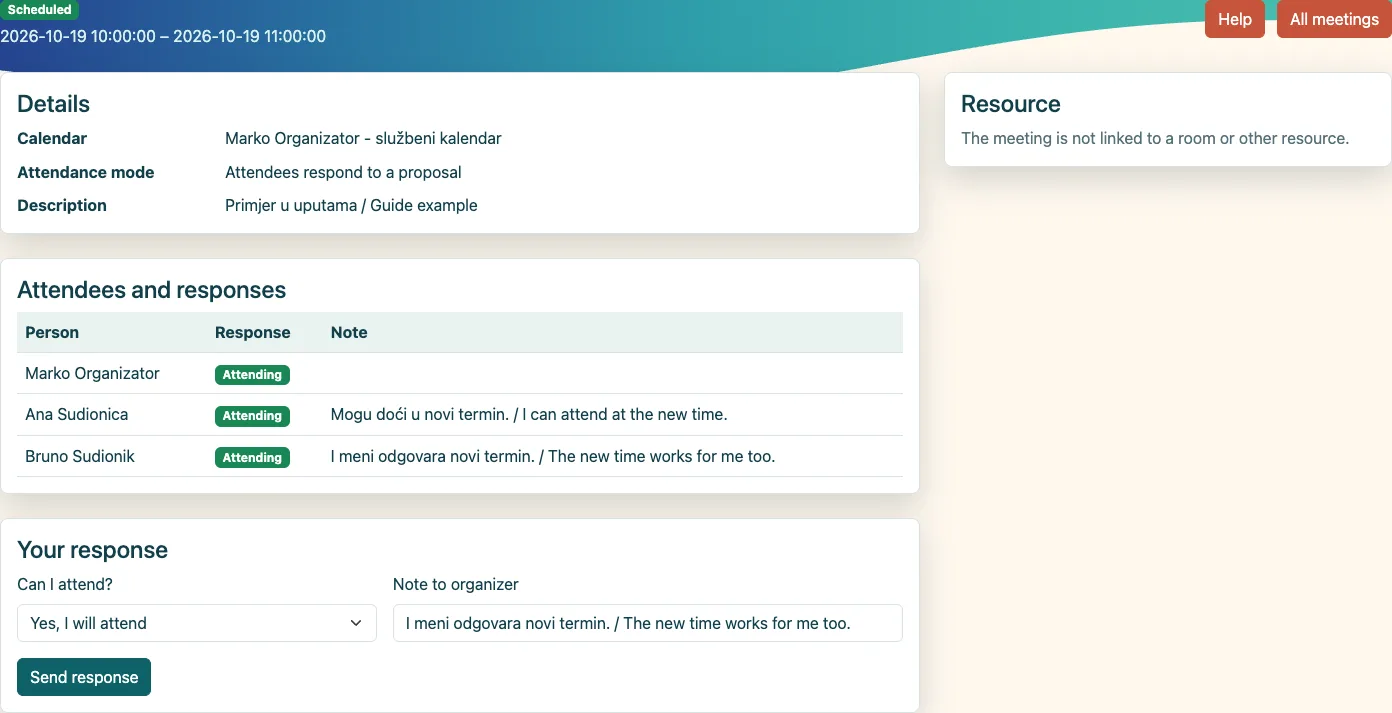1392x713 pixels.
Task: Click Marko Organizator's Attending badge
Action: pos(252,375)
